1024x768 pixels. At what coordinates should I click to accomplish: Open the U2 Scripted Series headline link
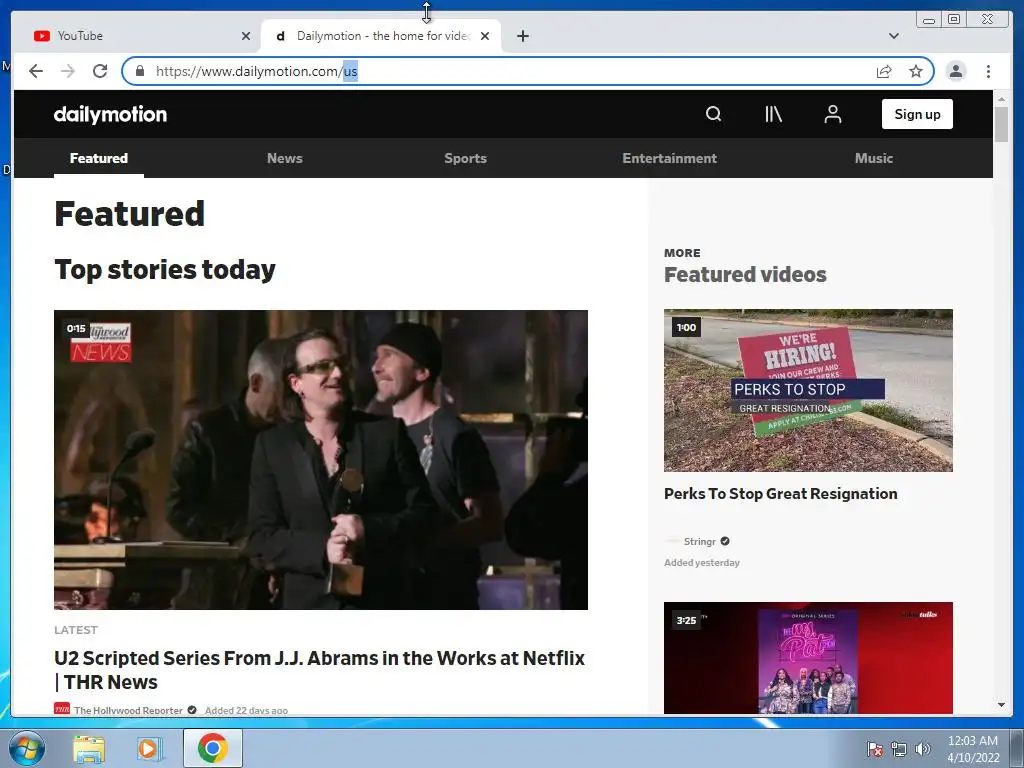[319, 670]
